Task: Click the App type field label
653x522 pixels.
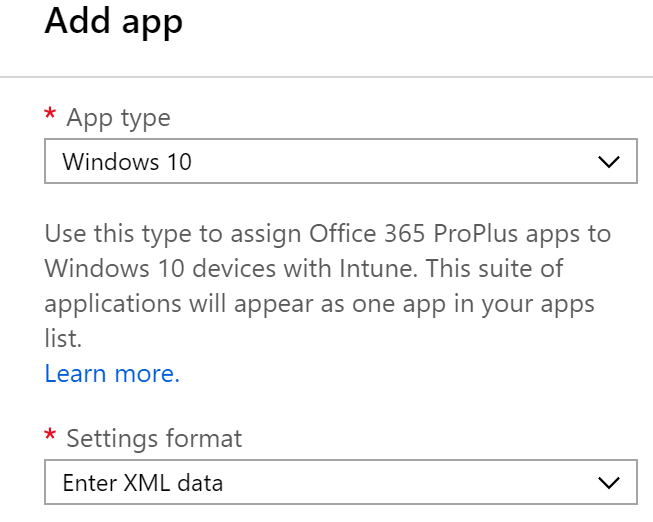Action: pos(119,117)
